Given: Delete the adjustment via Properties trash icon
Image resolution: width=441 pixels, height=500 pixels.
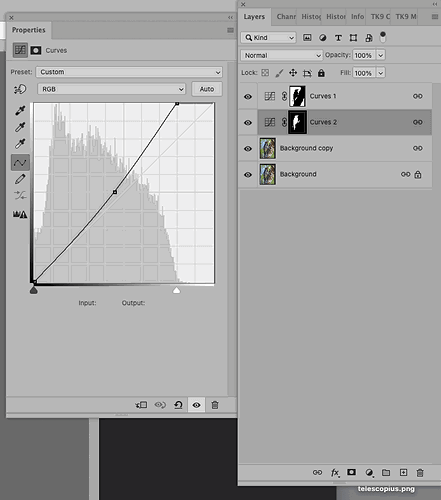Looking at the screenshot, I should [x=215, y=405].
